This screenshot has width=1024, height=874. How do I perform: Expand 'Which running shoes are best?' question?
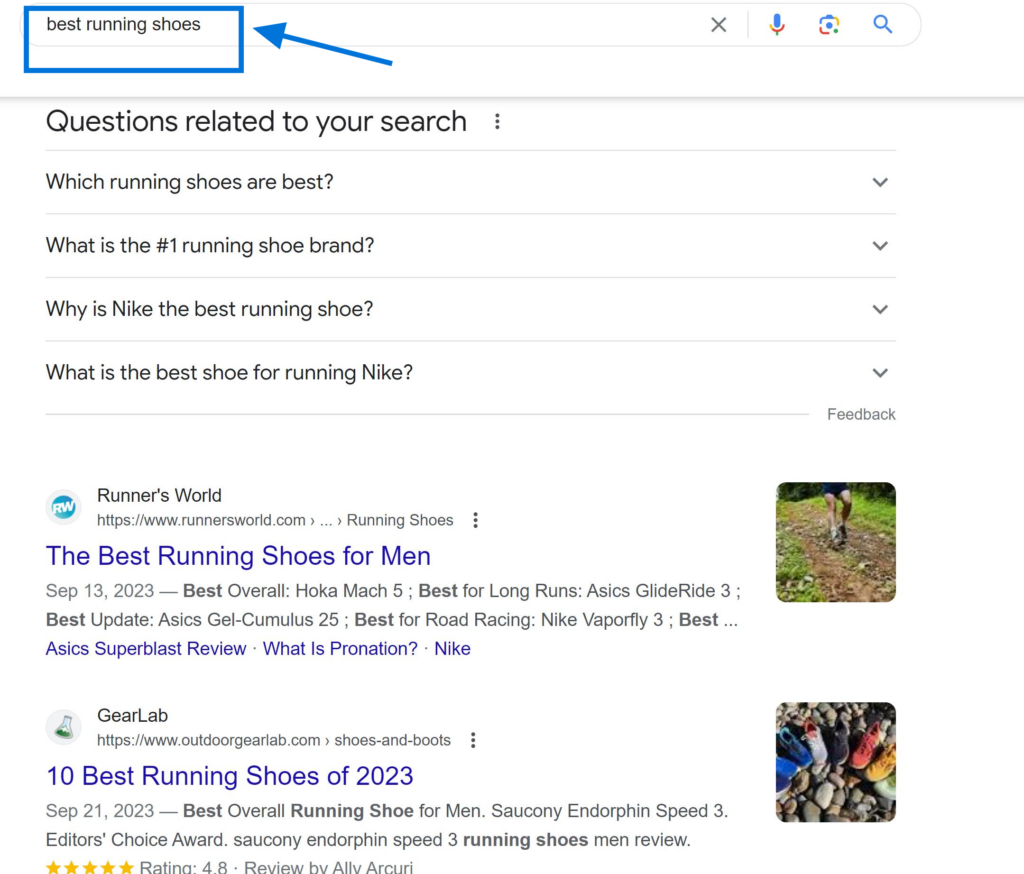tap(880, 182)
